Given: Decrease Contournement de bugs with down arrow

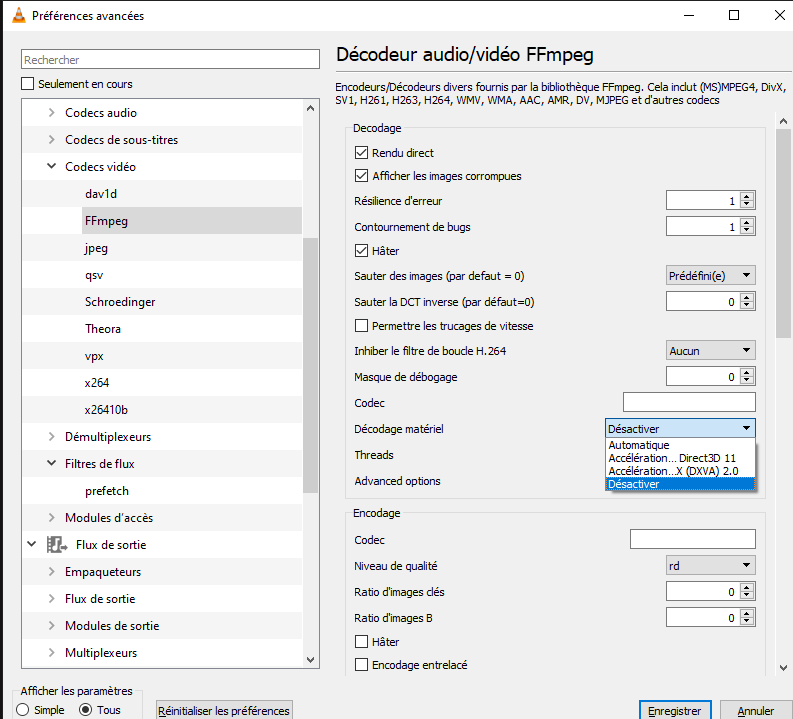Looking at the screenshot, I should click(746, 231).
